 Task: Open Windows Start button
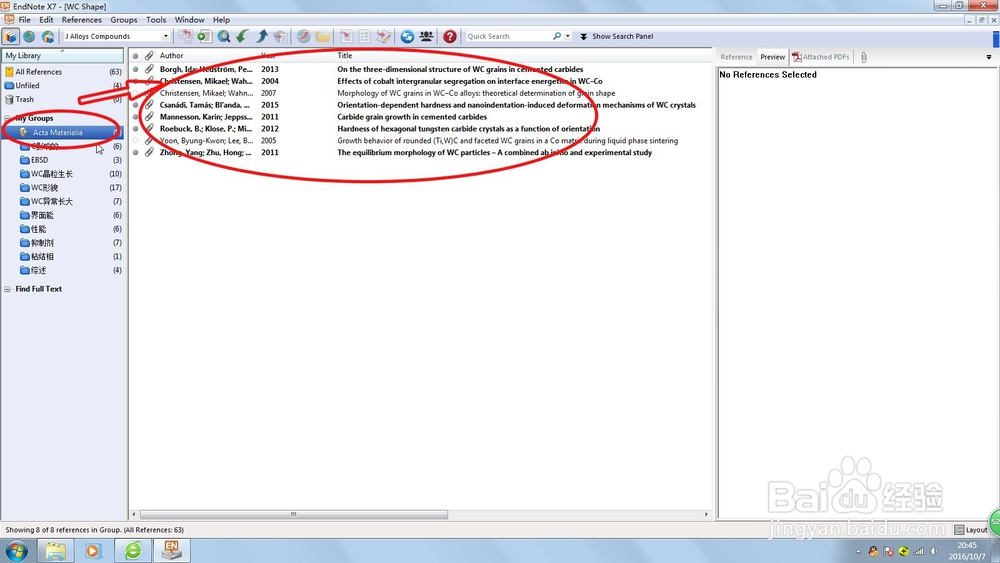[x=16, y=550]
